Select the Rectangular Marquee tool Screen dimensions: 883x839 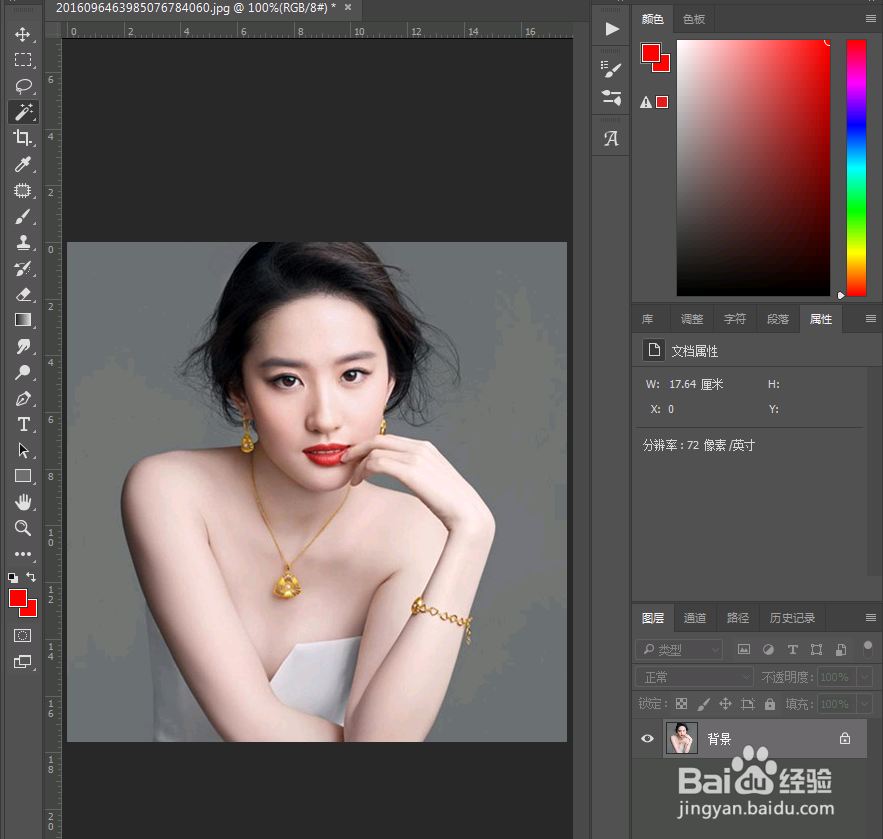tap(23, 60)
